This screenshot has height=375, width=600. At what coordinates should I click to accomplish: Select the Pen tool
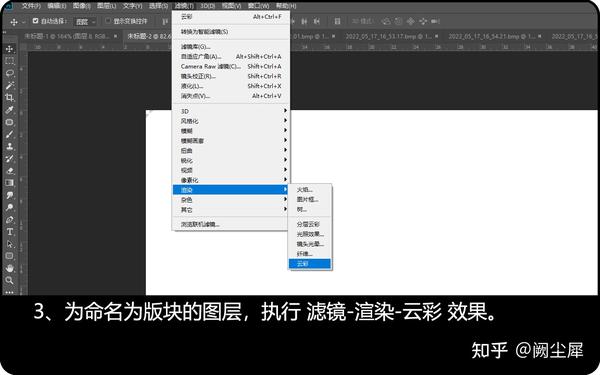point(10,220)
